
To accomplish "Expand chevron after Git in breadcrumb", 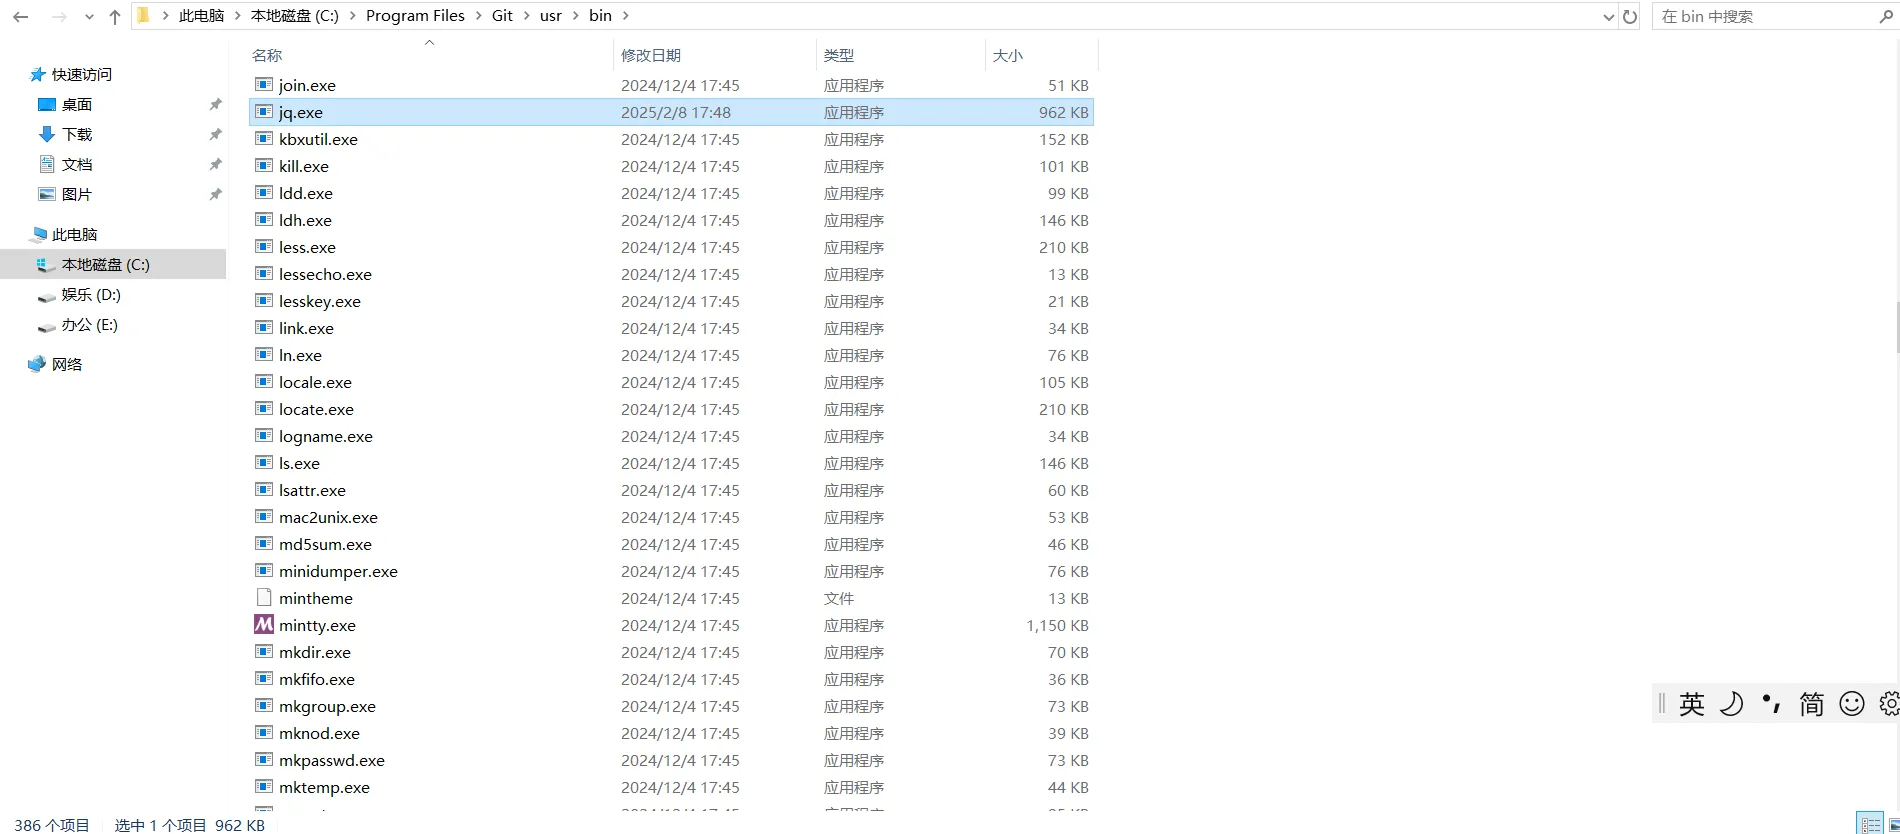I will 526,16.
